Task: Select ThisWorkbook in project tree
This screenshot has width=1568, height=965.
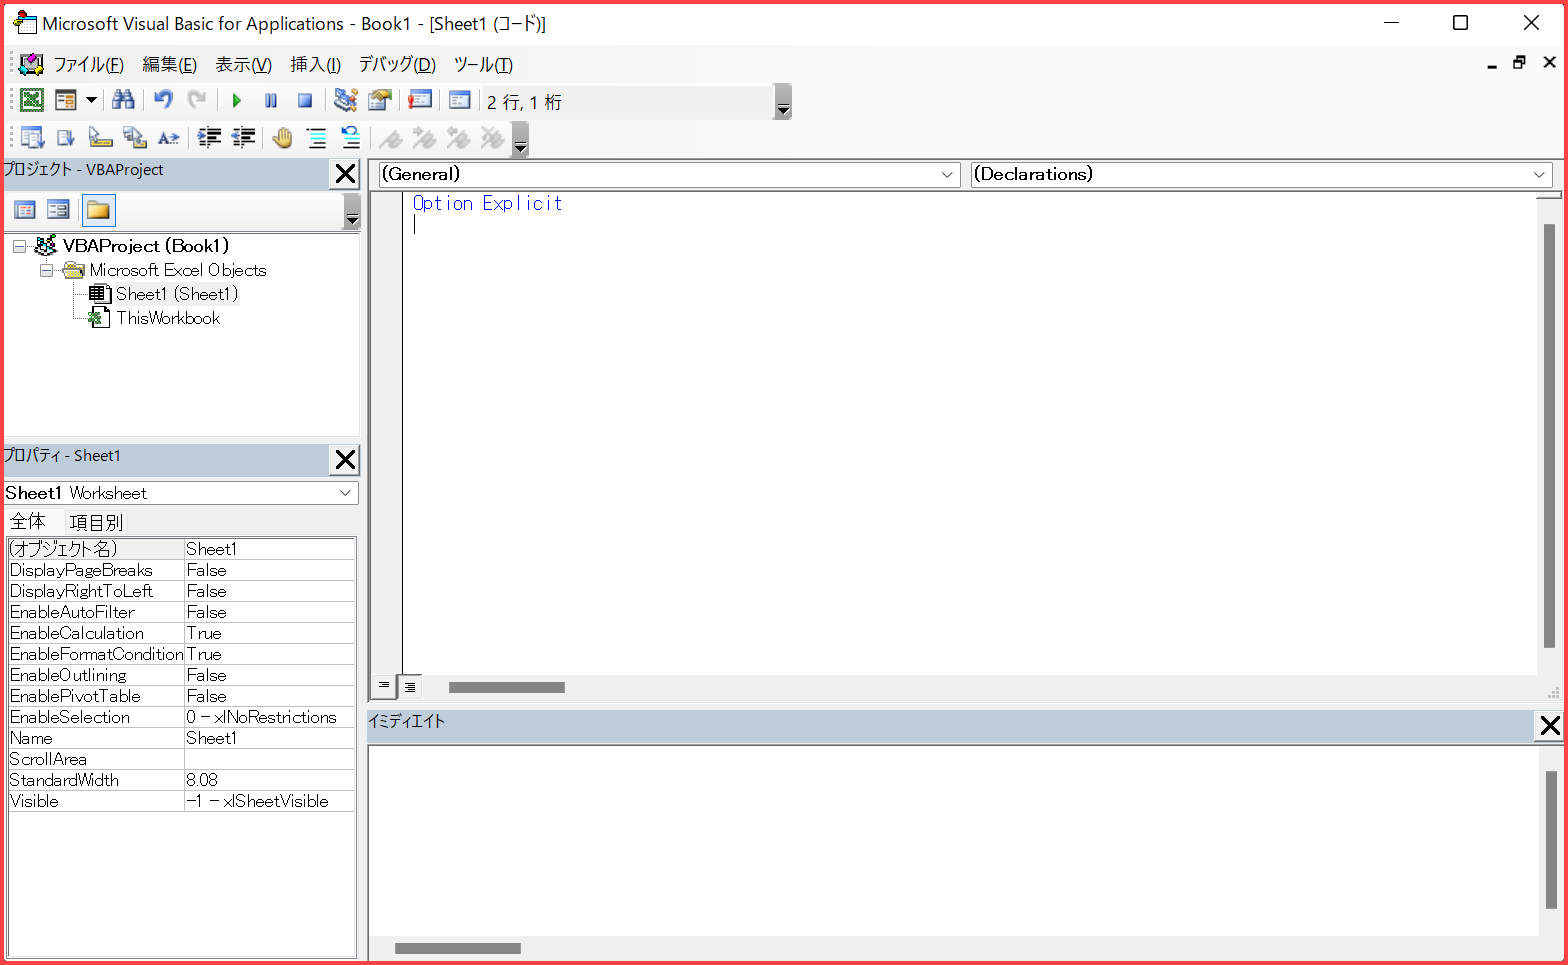Action: [168, 318]
